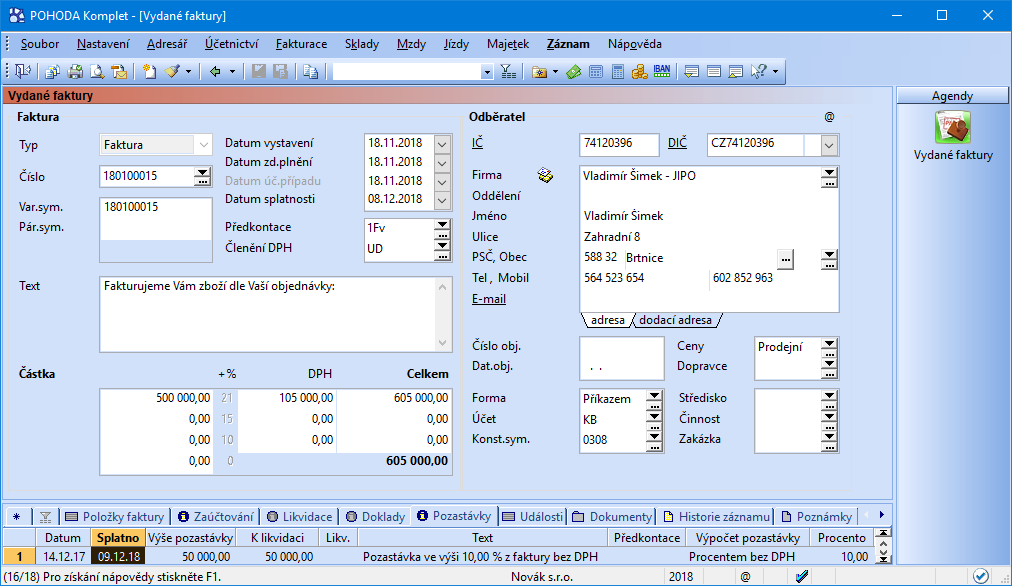Switch to Položky faktury tab
Screen dimensions: 1012x586
(116, 517)
